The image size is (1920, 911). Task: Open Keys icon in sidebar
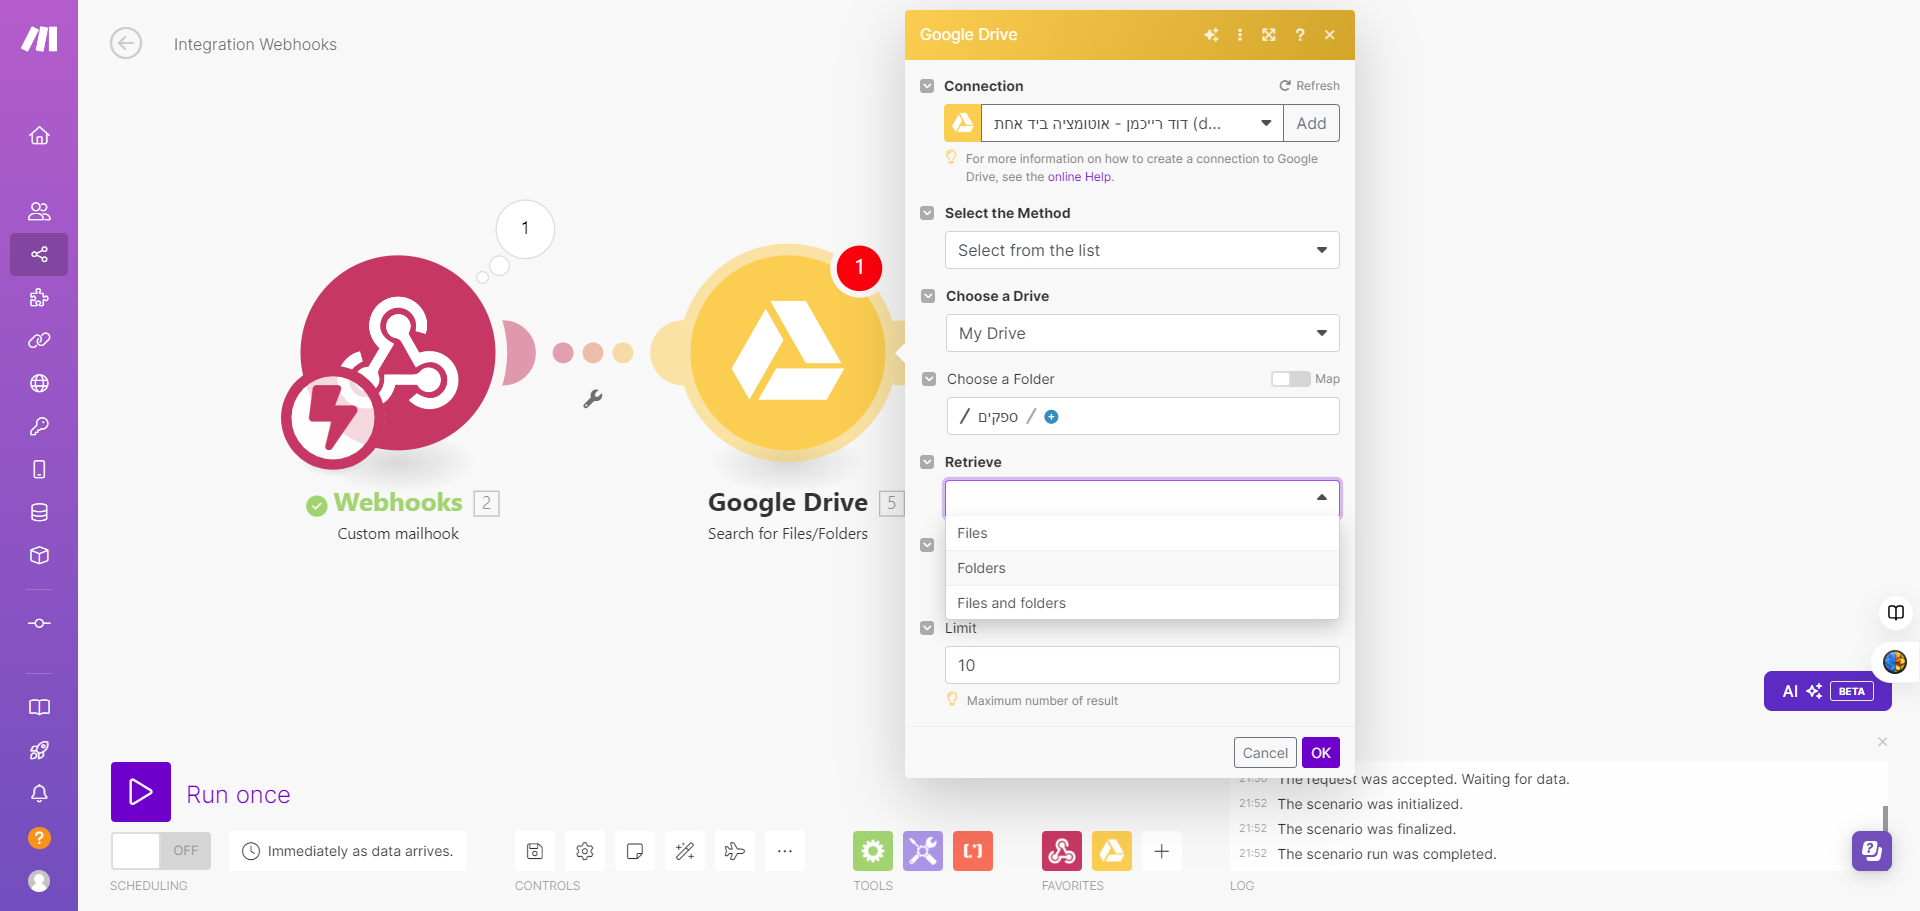tap(39, 426)
